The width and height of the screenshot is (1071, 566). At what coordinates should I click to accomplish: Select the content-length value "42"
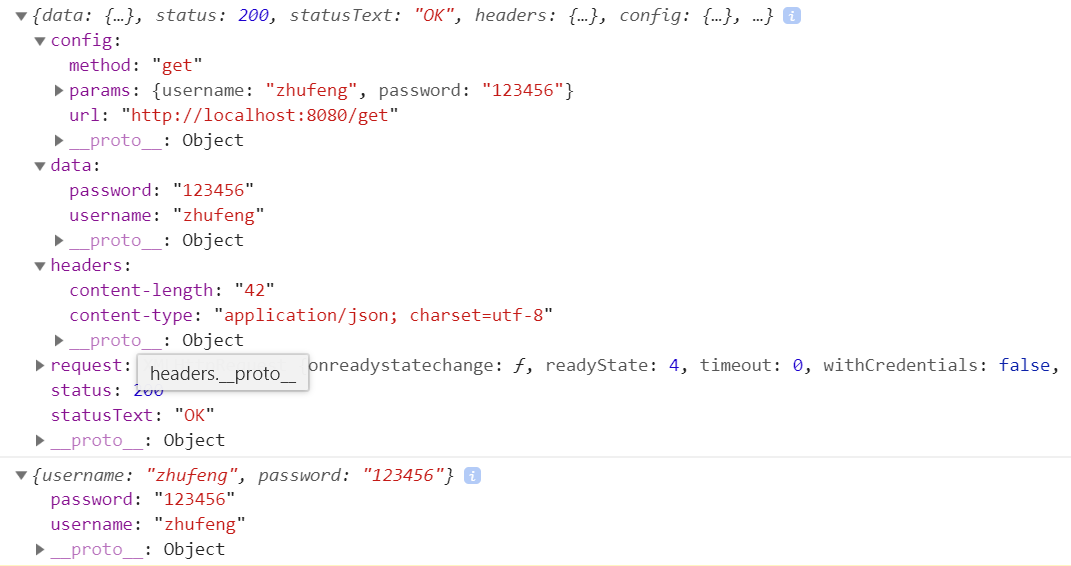(x=254, y=291)
